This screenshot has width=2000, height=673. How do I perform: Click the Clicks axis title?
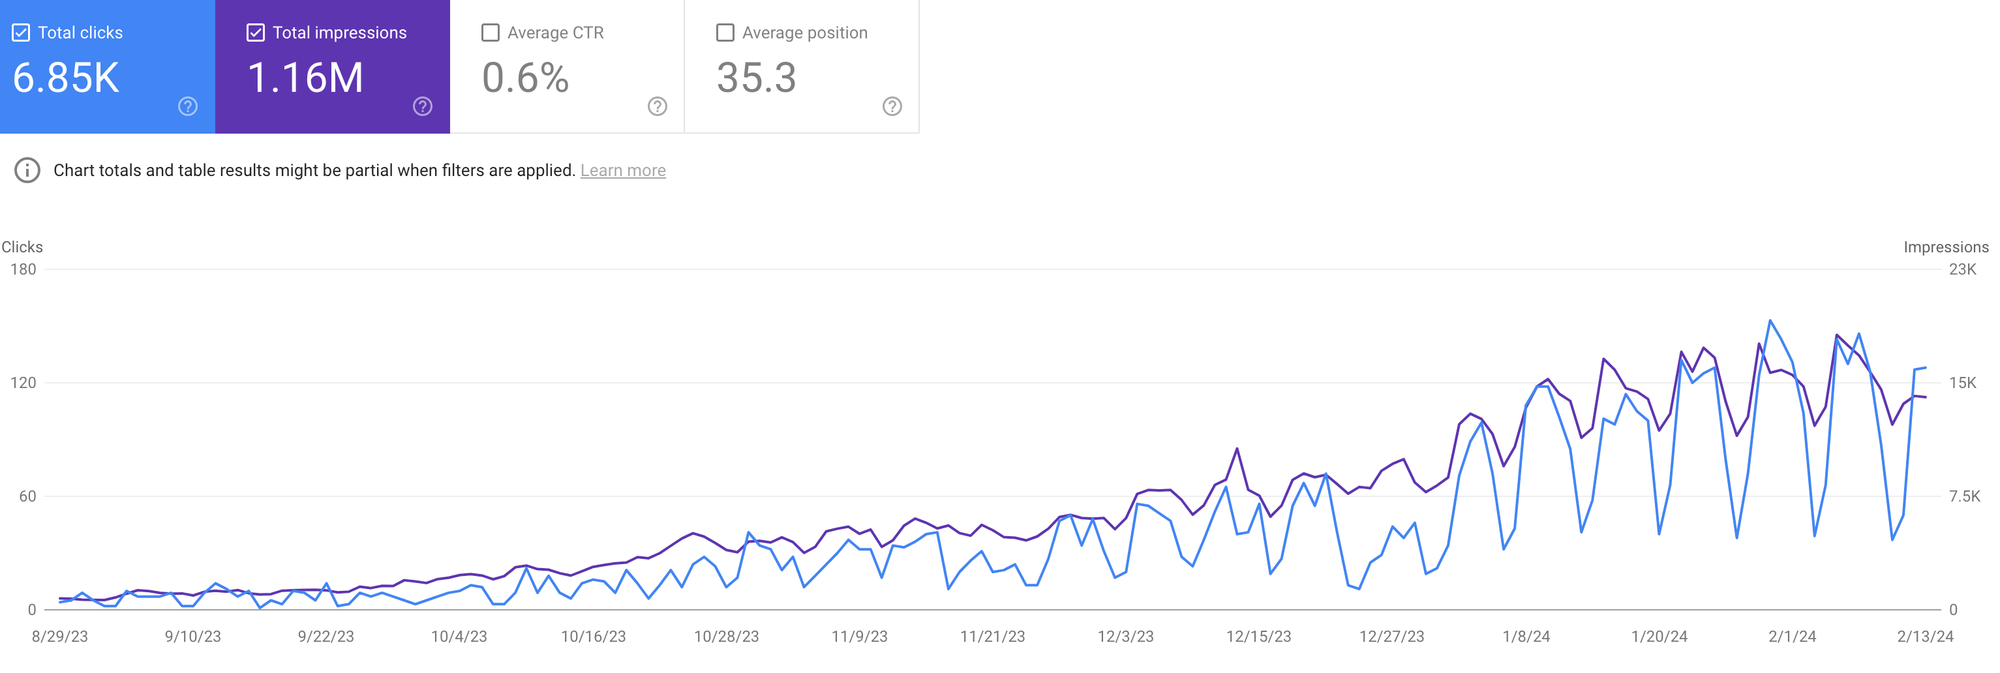22,247
